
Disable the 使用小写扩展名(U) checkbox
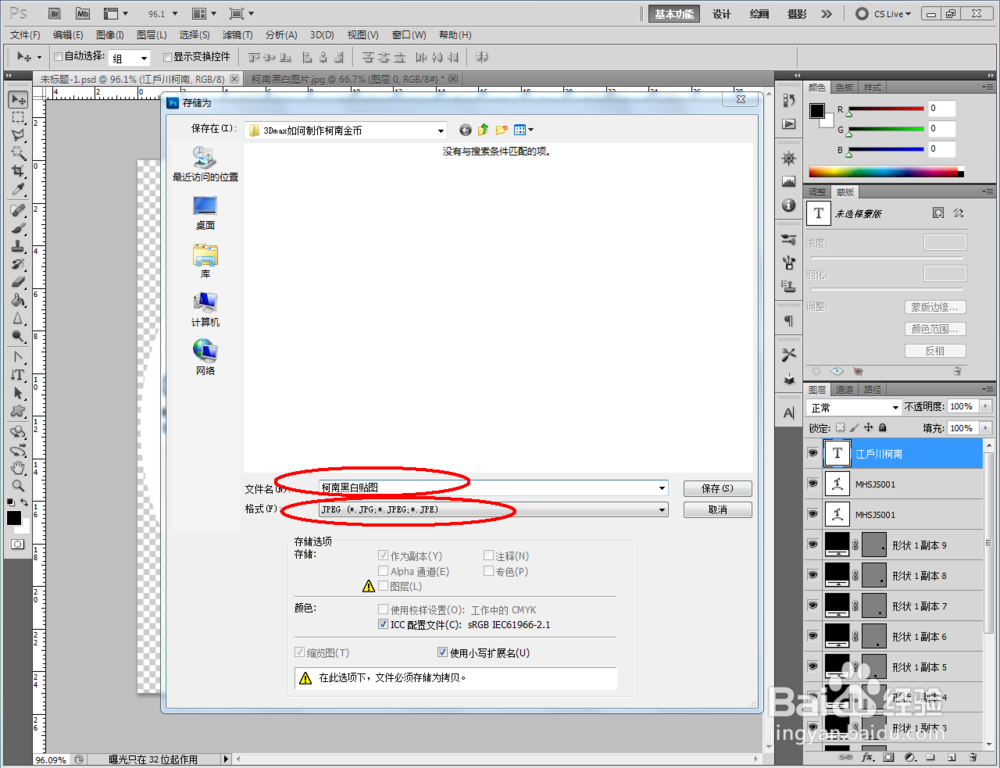pos(442,651)
